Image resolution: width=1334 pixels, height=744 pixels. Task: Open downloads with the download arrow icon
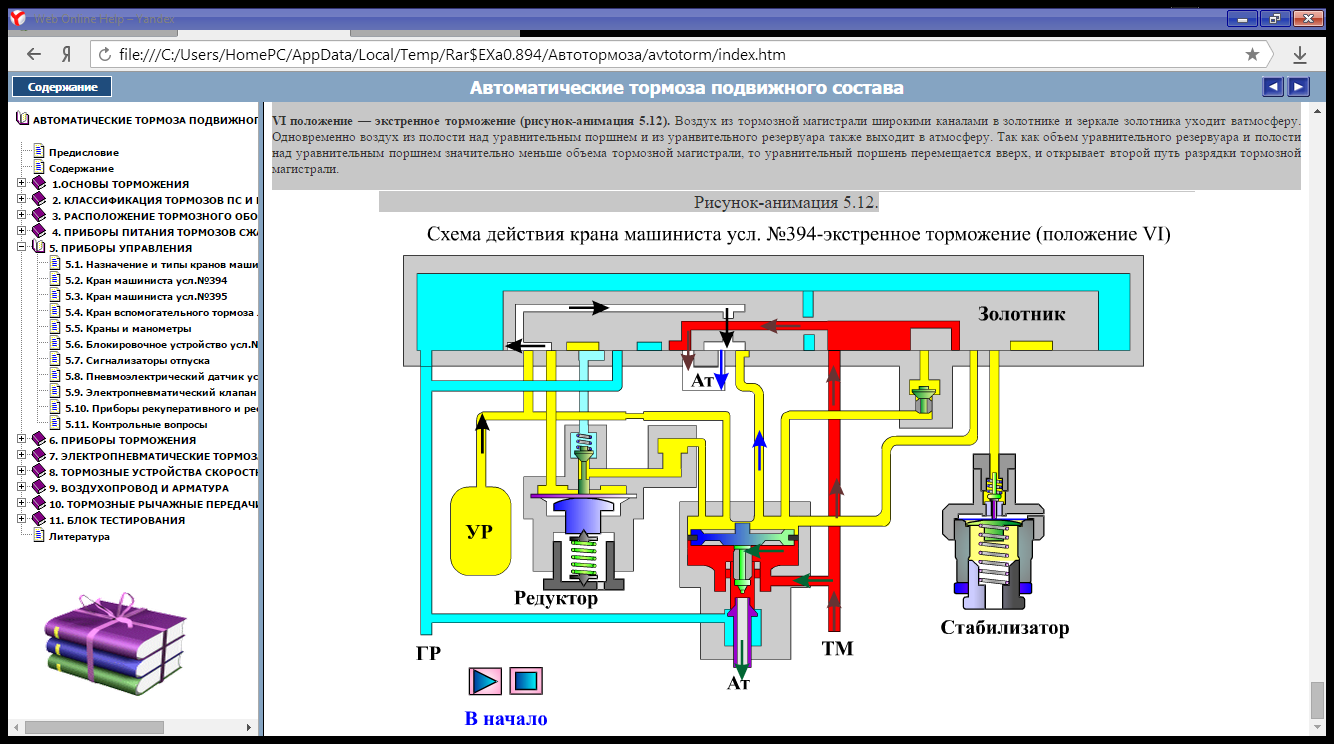point(1301,55)
